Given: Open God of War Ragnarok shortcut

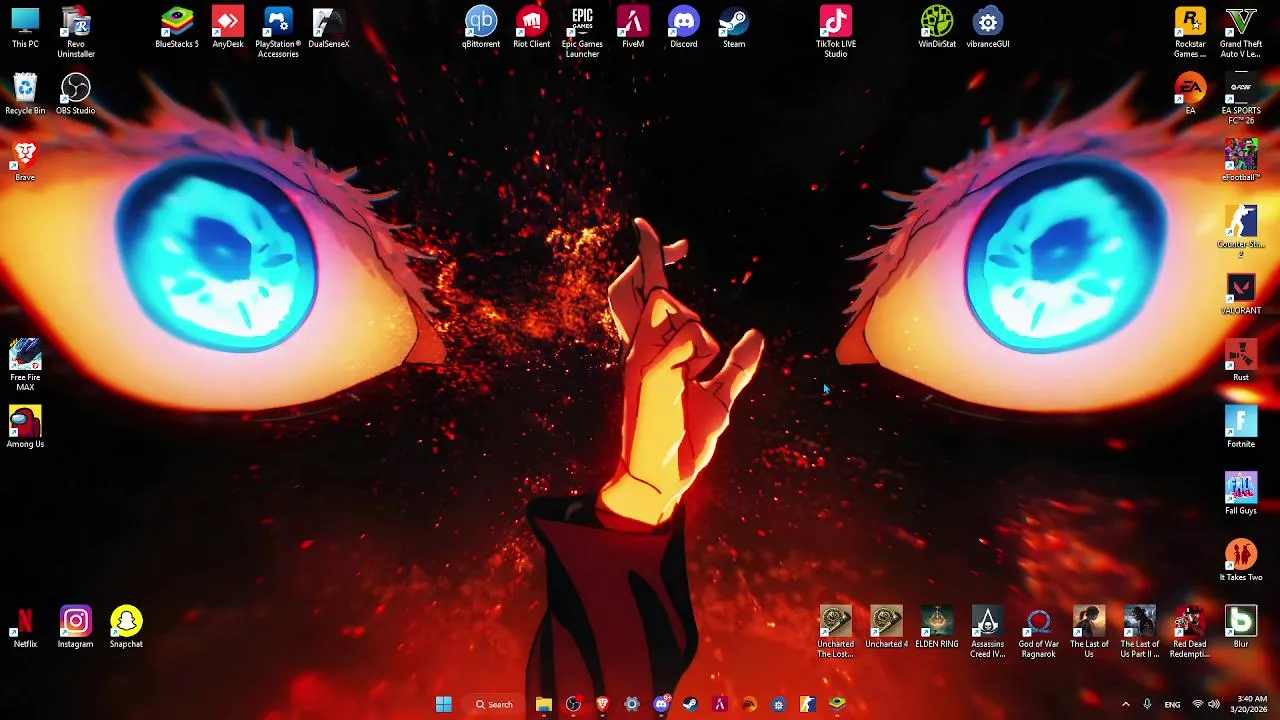Looking at the screenshot, I should click(1038, 632).
